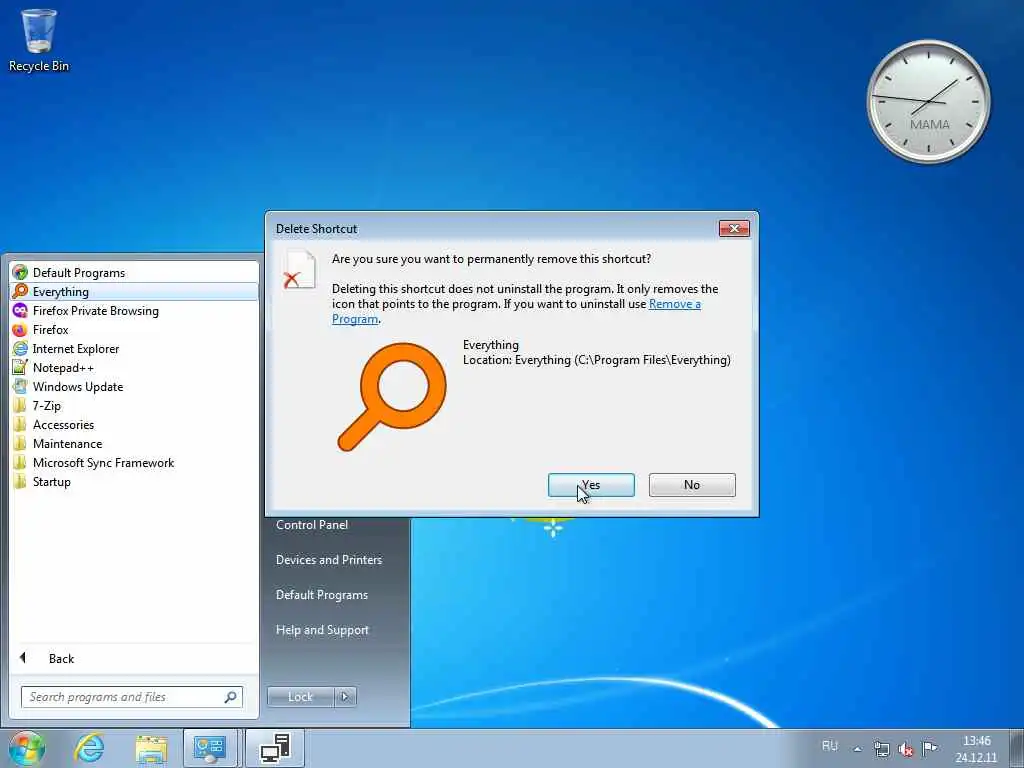Click the Notepad++ icon in programs list
Screen dimensions: 1024x768
pos(20,367)
